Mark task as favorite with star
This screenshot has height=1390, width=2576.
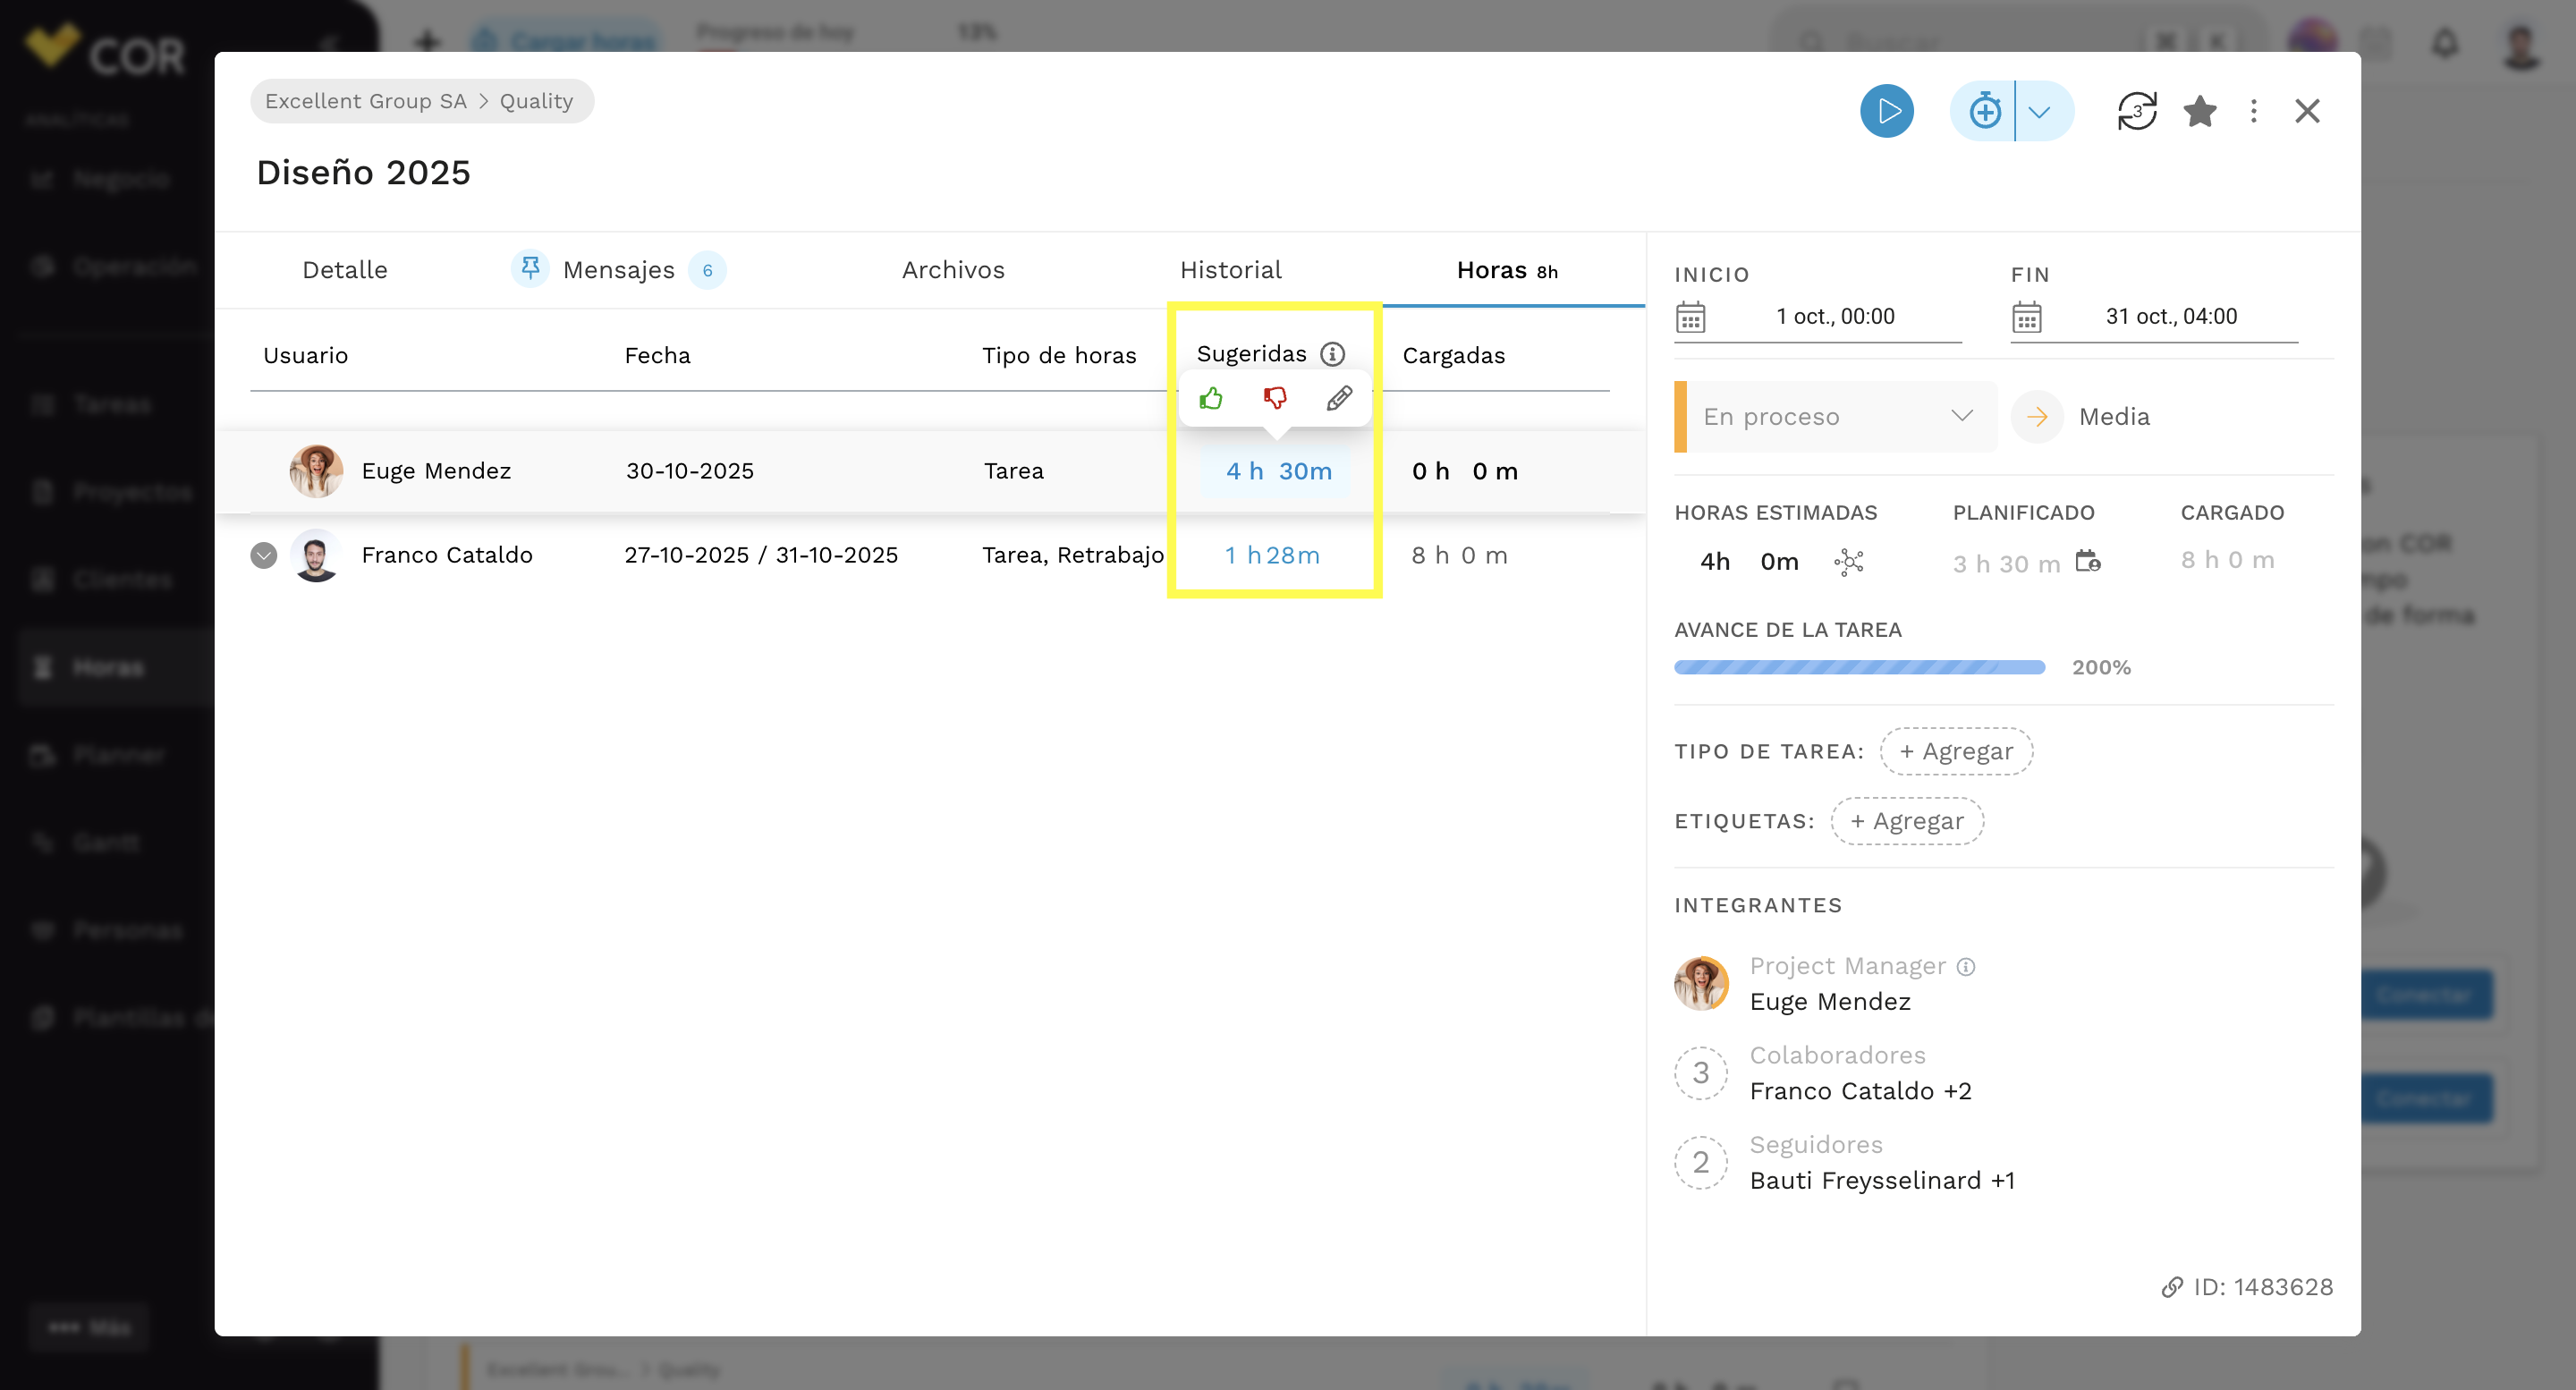2200,111
